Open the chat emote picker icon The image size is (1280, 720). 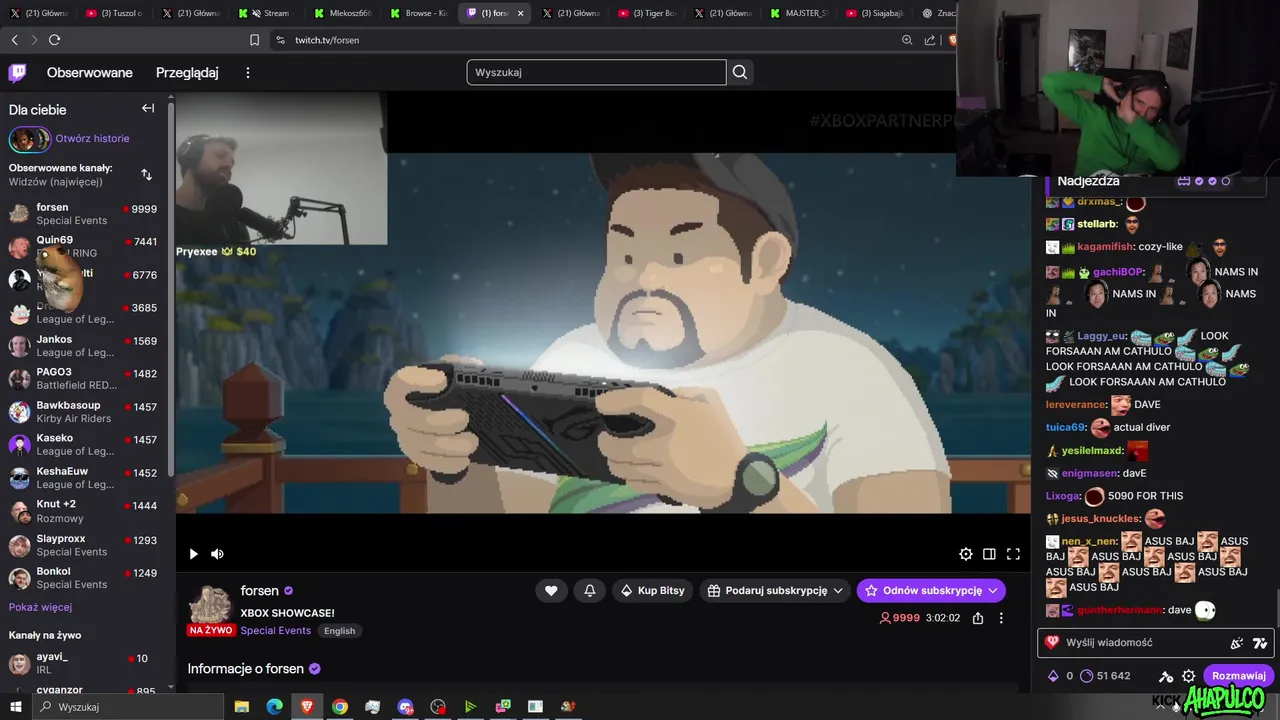click(x=1237, y=643)
